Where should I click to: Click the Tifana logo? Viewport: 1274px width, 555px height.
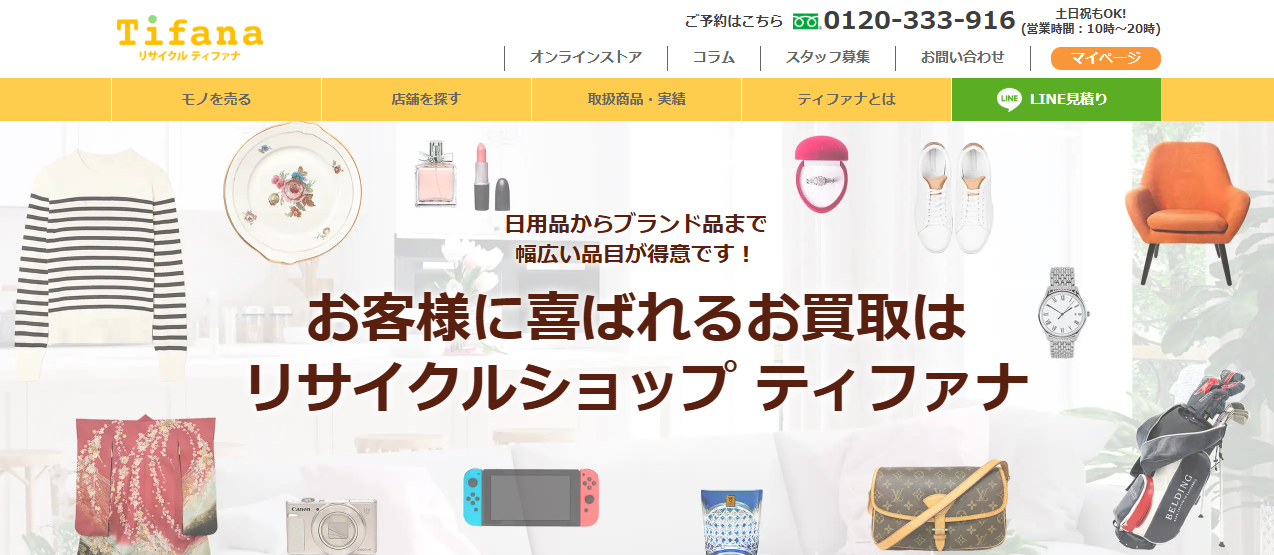coord(190,40)
